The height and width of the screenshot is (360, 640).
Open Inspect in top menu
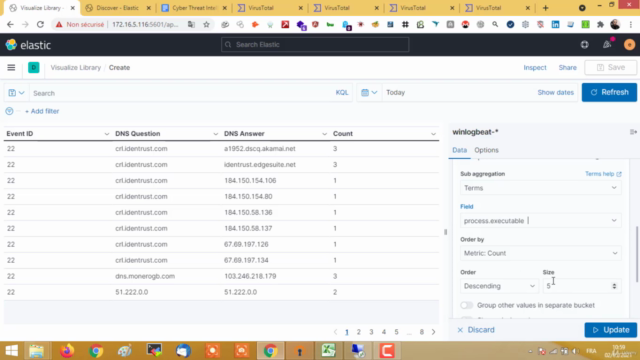pos(535,68)
